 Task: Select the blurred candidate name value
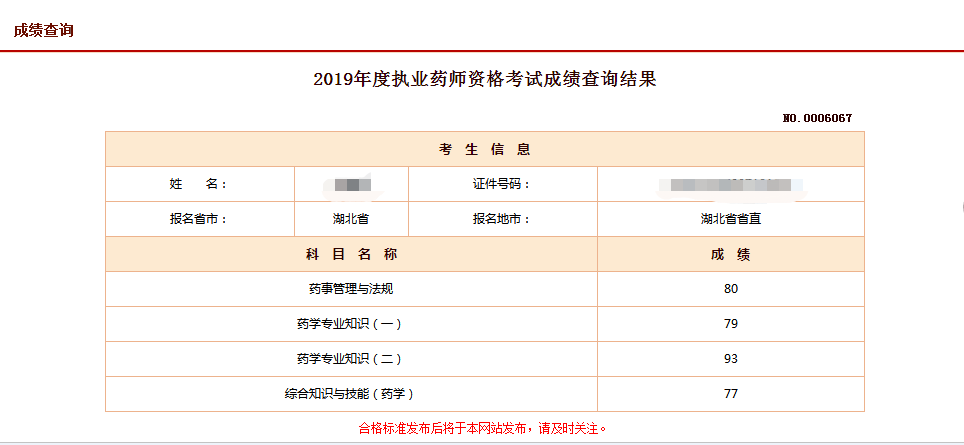pyautogui.click(x=352, y=185)
